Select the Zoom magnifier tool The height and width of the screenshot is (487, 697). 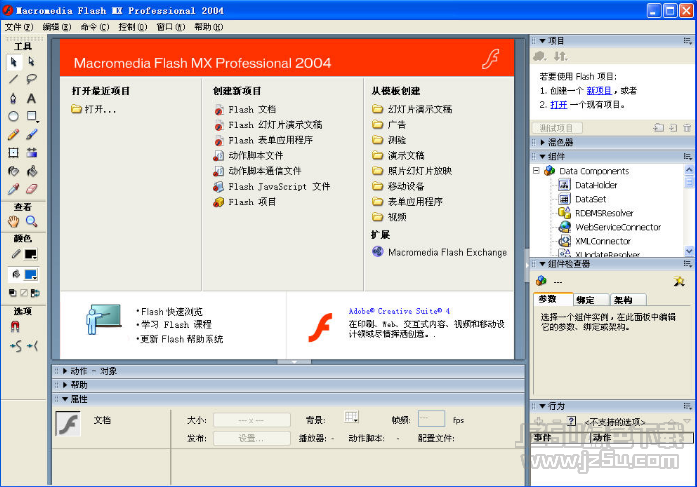coord(31,221)
